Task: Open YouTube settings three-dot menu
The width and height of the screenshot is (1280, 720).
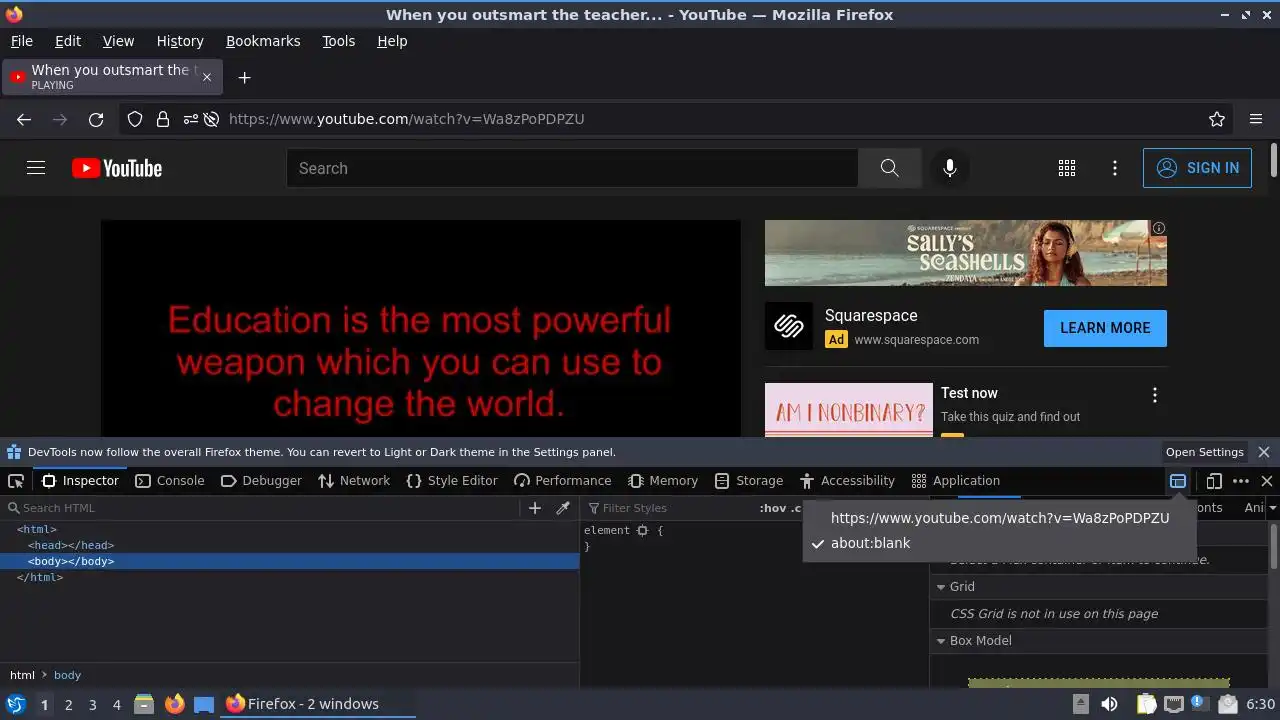Action: tap(1115, 168)
